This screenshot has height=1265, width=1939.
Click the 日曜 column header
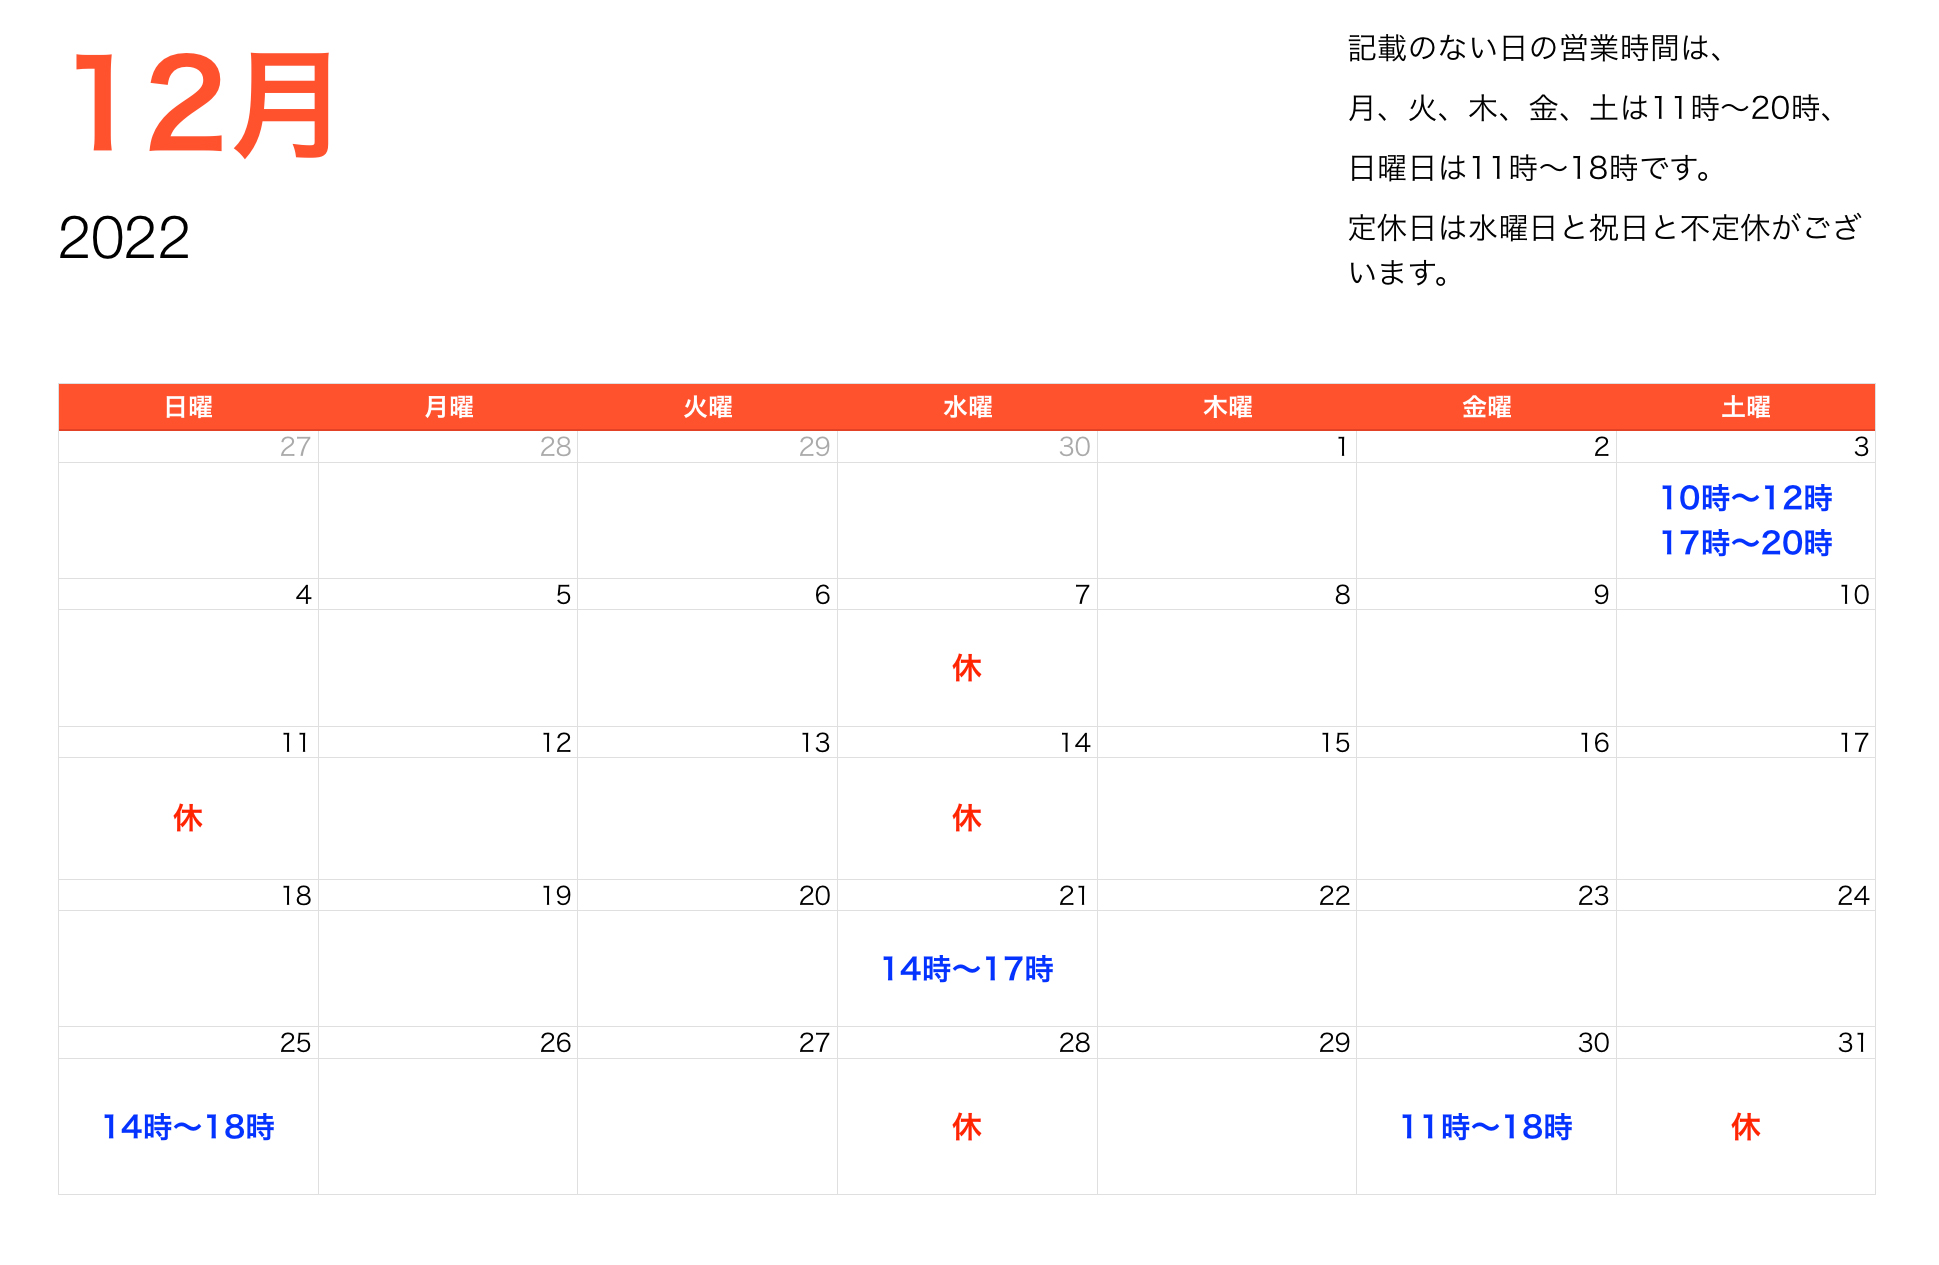[x=188, y=407]
